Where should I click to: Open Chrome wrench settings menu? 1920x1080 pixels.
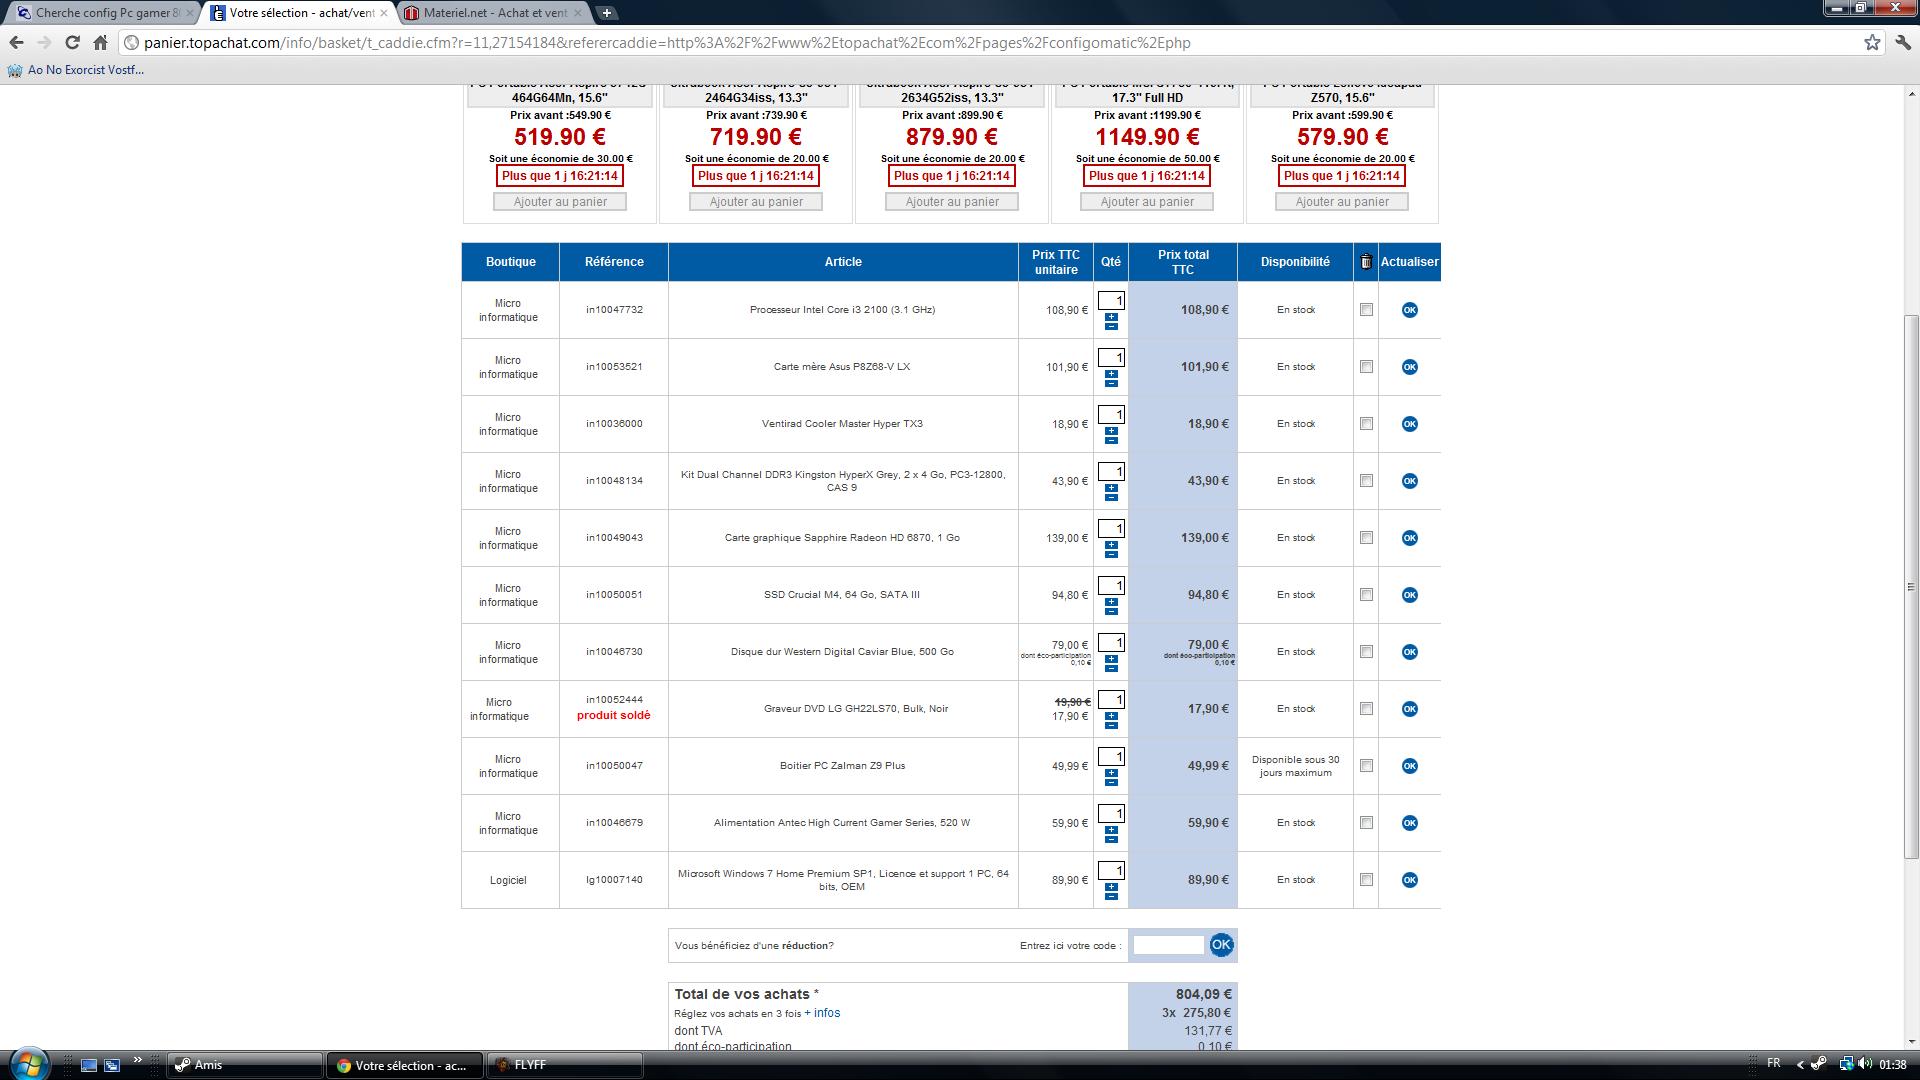[x=1903, y=42]
